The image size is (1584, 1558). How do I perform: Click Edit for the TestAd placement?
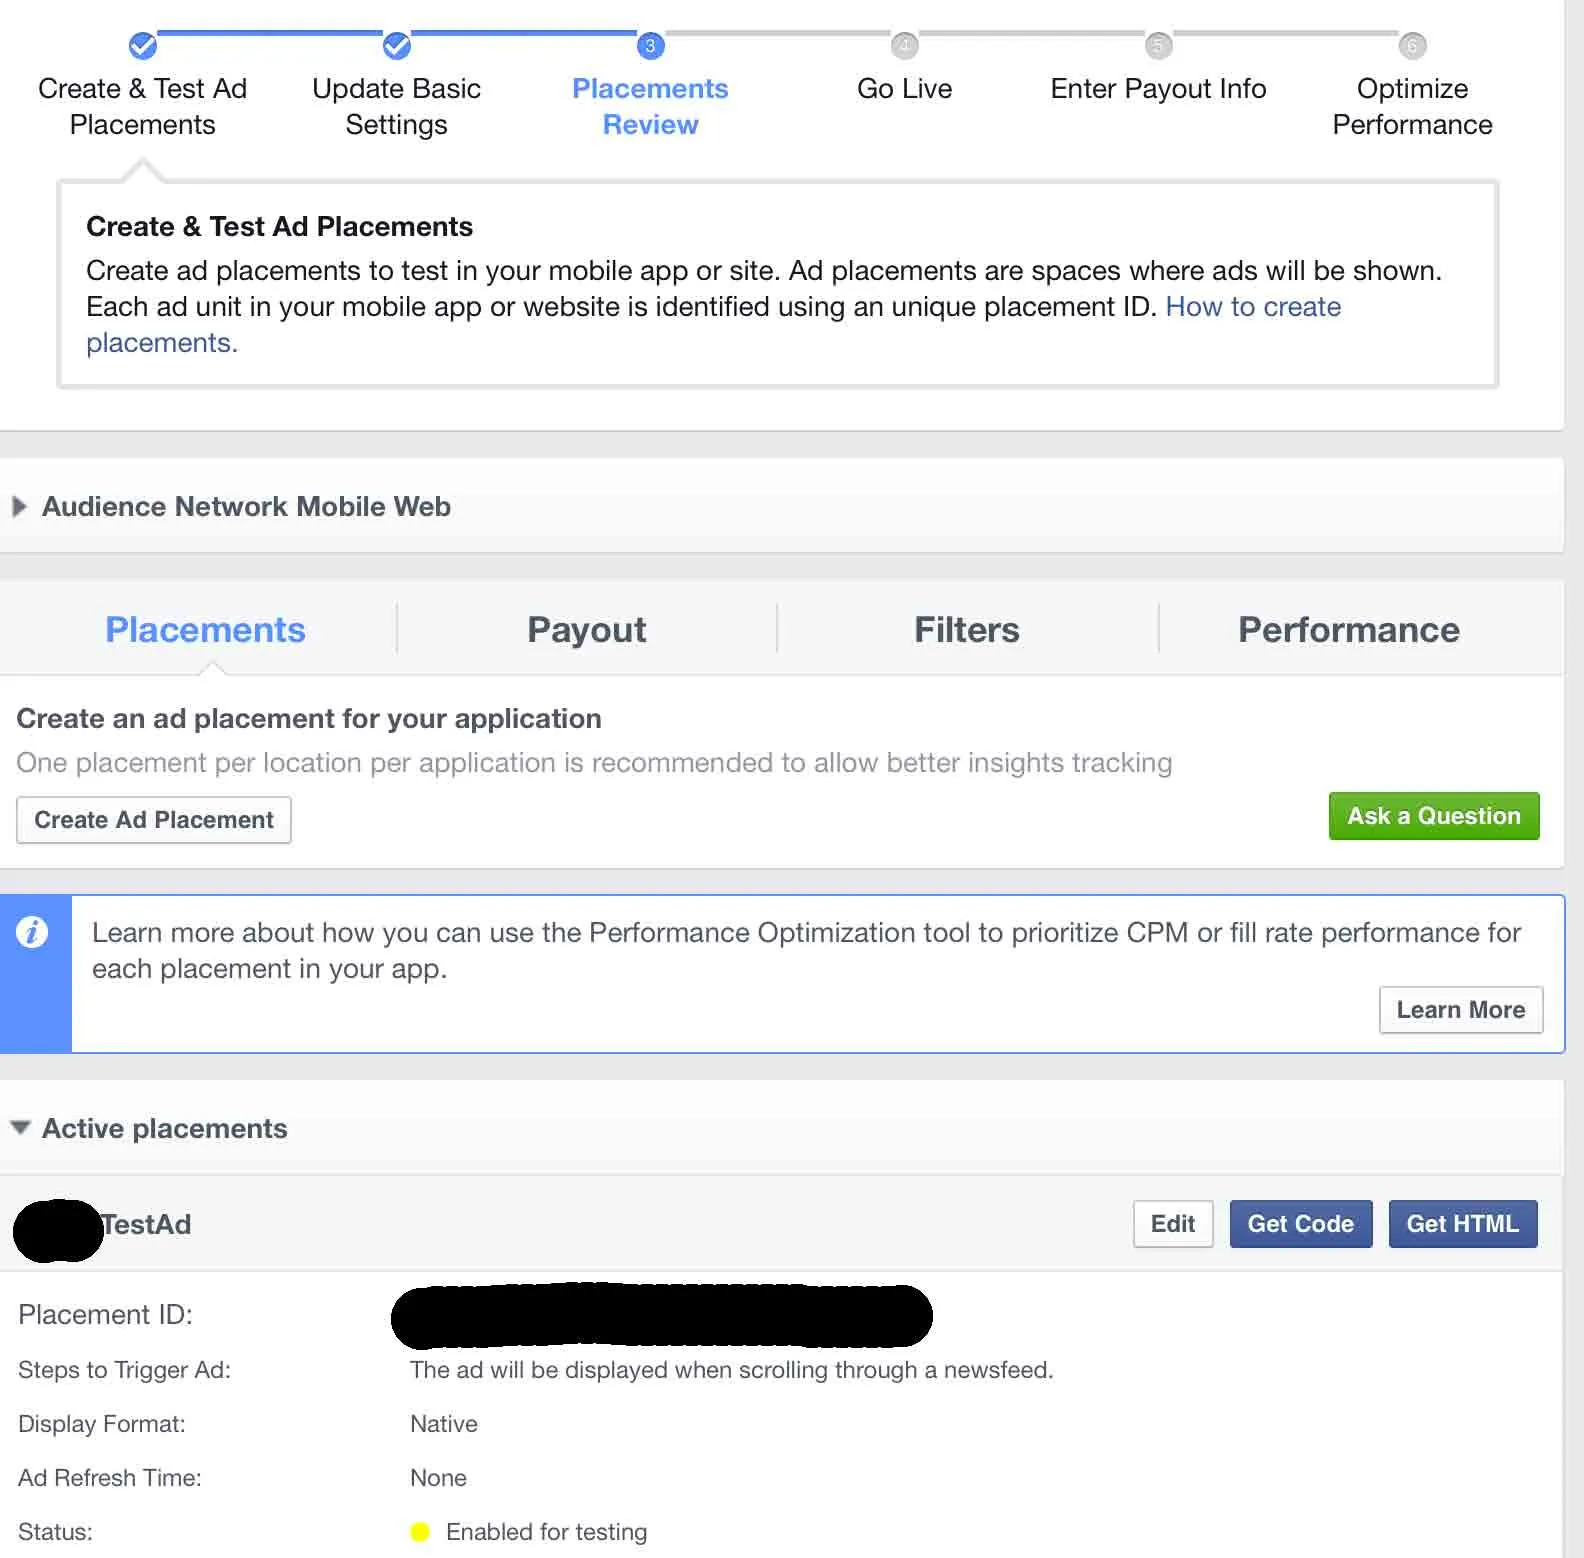click(1173, 1224)
